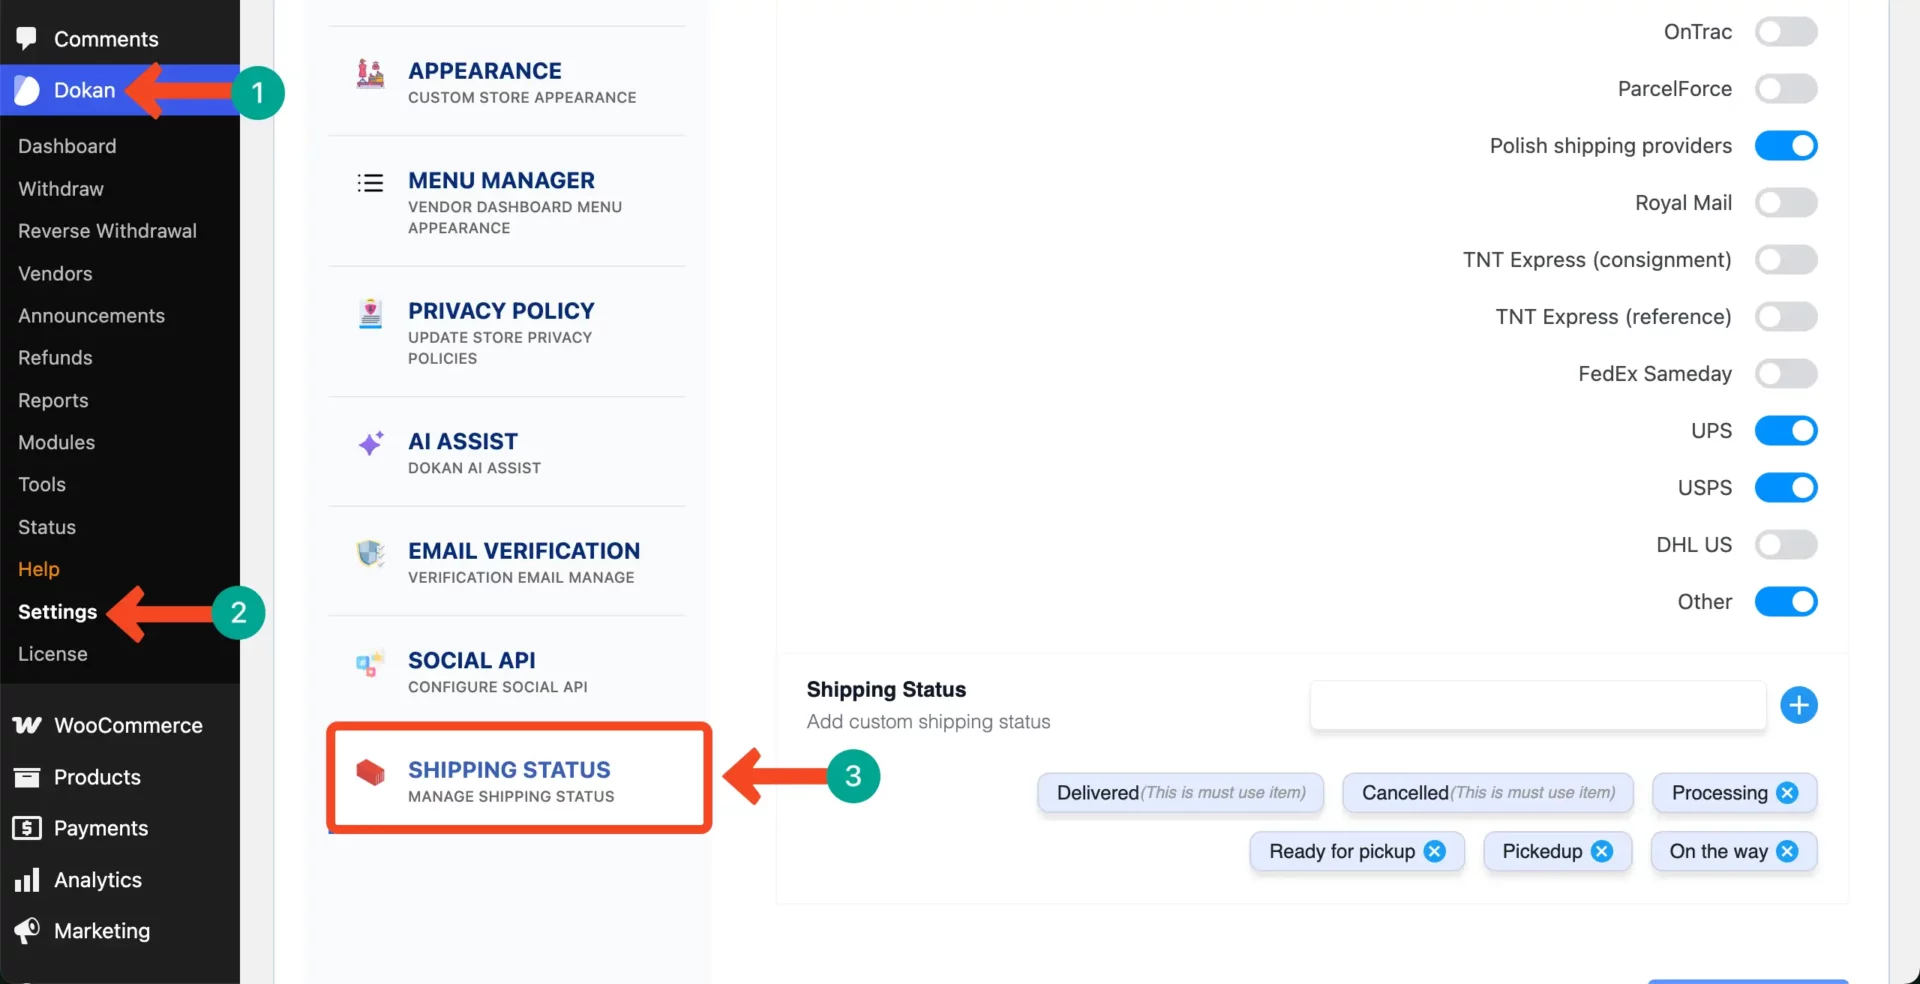Click the Privacy Policy document icon
The image size is (1920, 984).
[x=371, y=313]
